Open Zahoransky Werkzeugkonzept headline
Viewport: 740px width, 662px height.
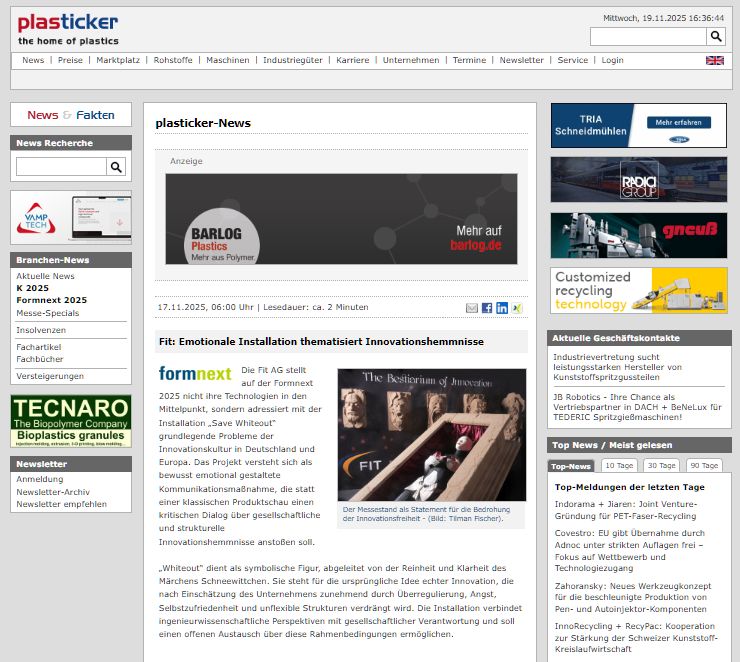coord(633,598)
